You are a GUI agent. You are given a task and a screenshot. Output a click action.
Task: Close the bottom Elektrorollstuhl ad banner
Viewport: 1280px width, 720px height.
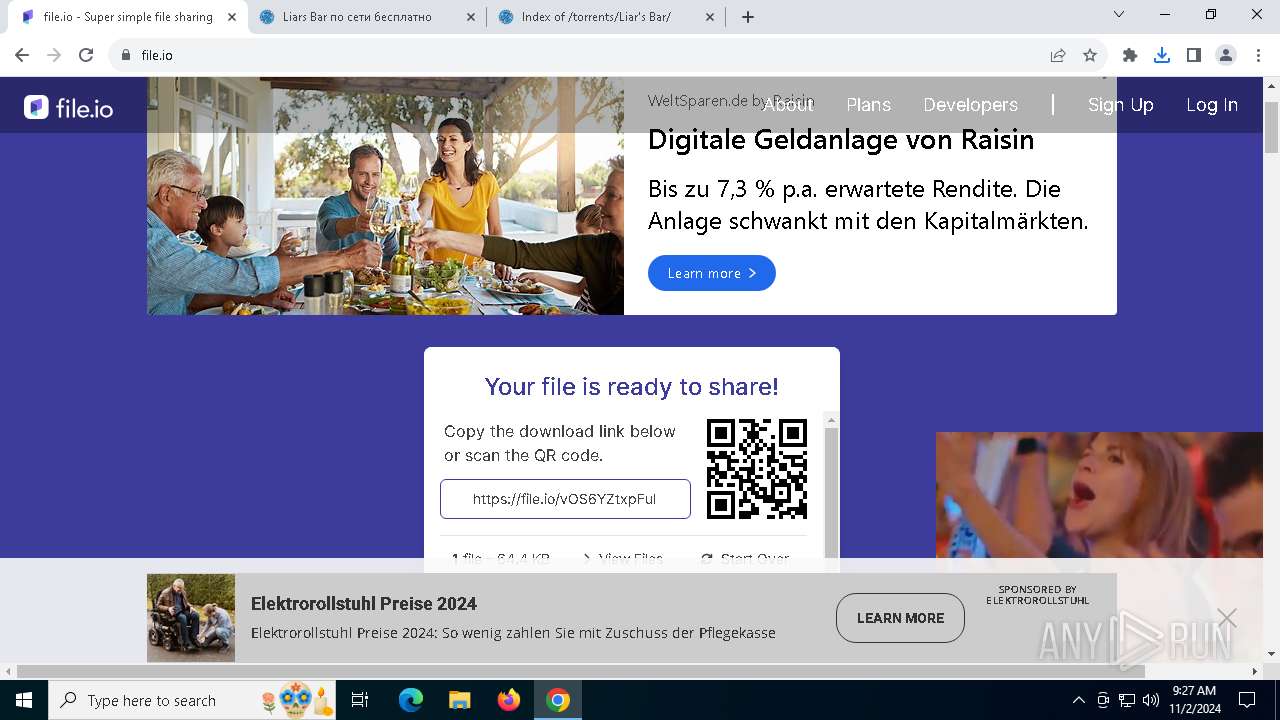pyautogui.click(x=1227, y=618)
